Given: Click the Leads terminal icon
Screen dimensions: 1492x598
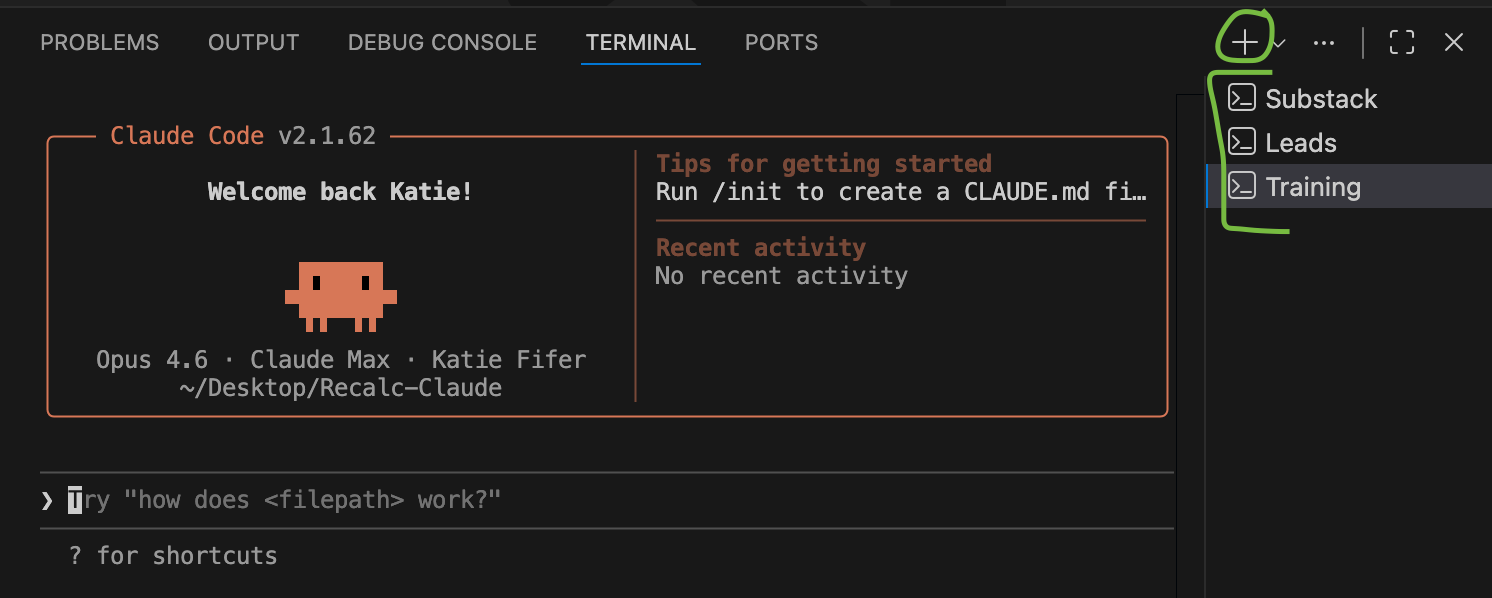Looking at the screenshot, I should coord(1242,142).
